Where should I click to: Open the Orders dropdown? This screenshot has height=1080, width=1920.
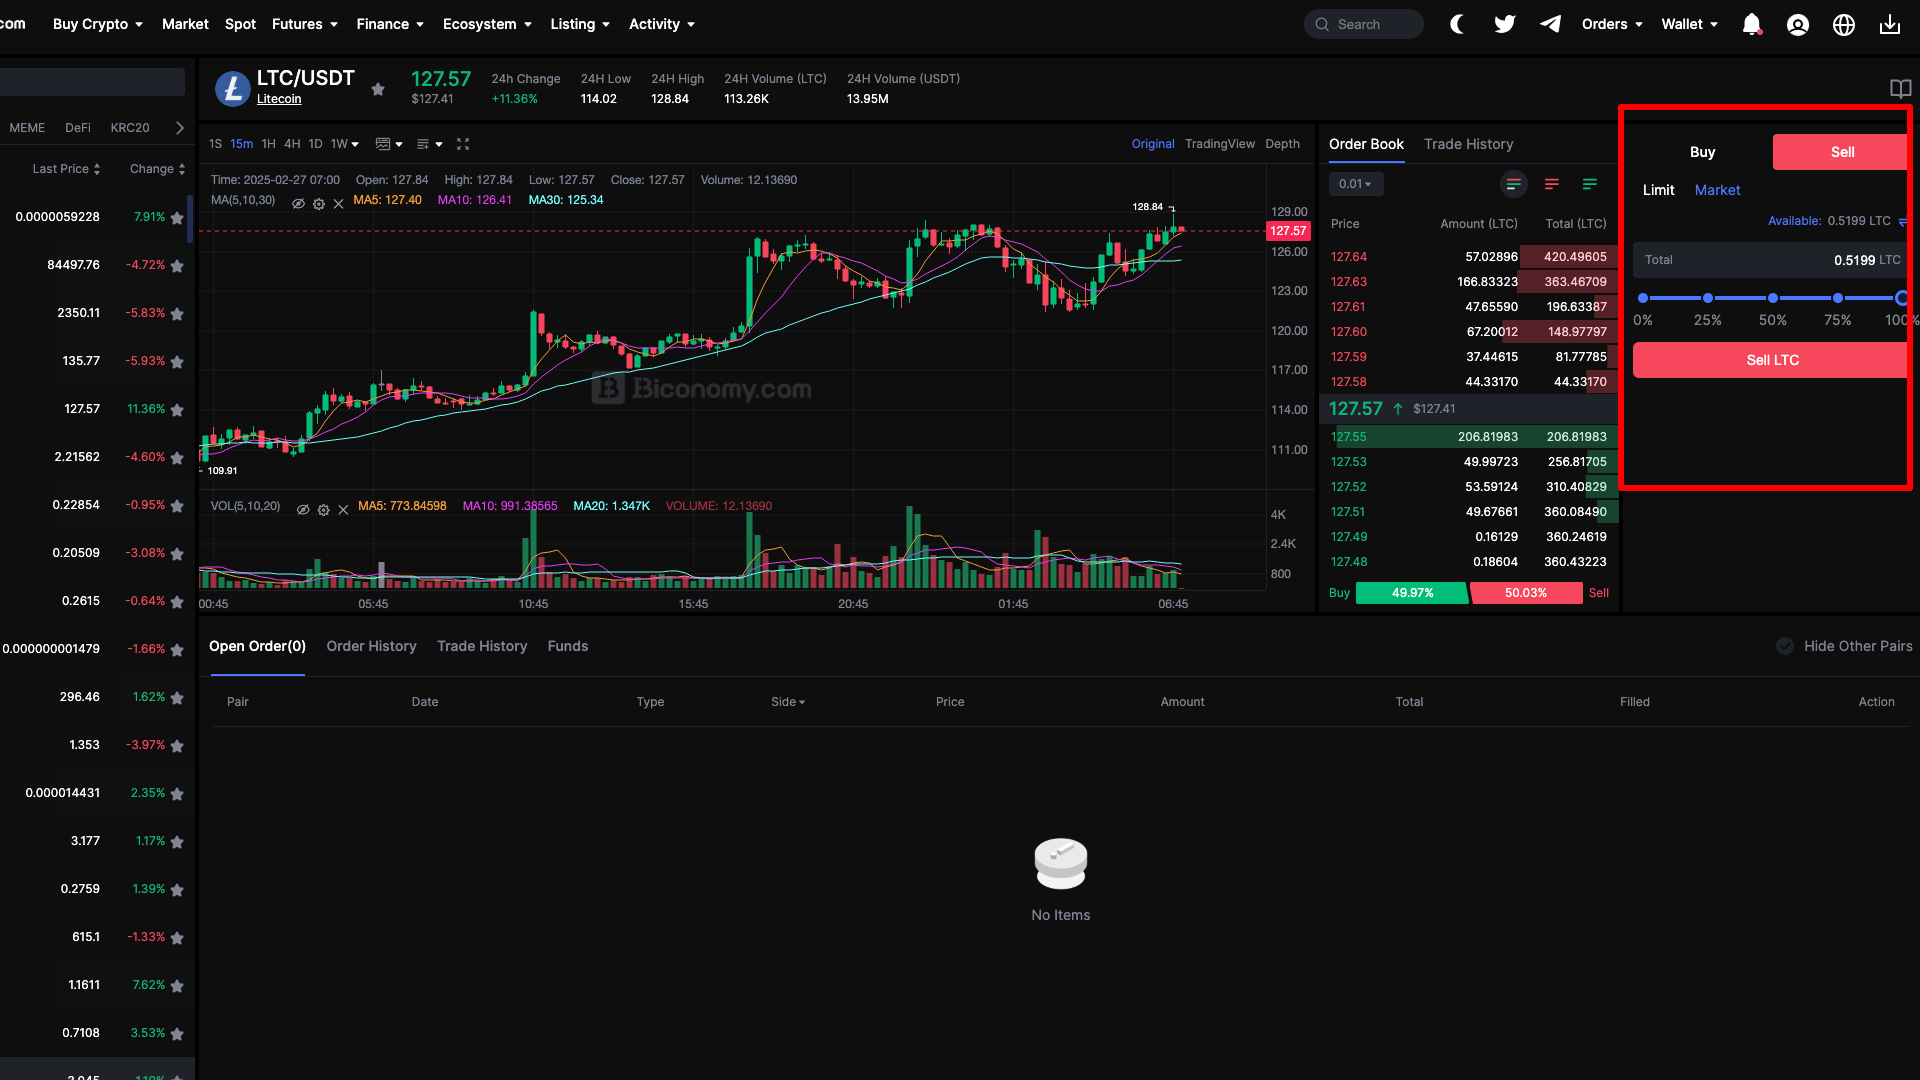[1612, 24]
